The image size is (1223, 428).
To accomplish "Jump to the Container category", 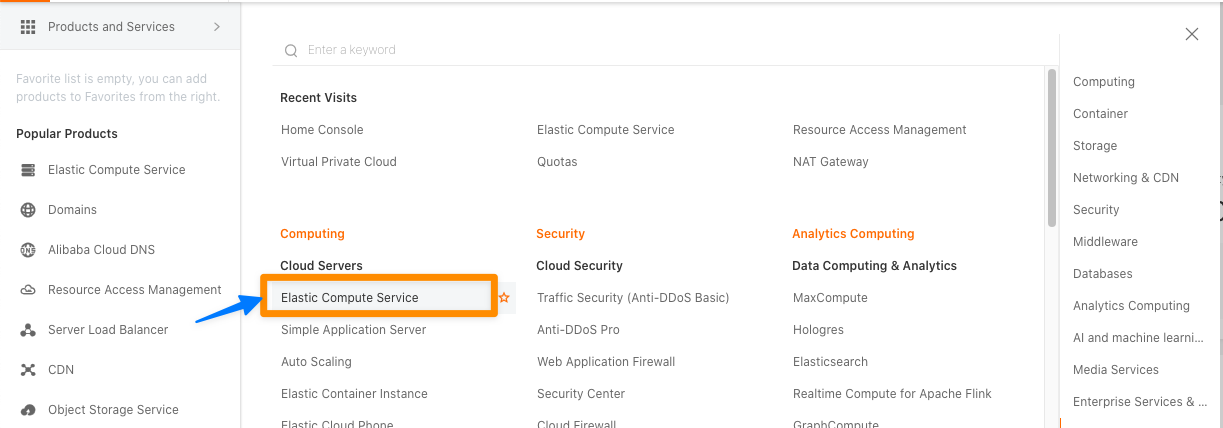I will [1100, 114].
